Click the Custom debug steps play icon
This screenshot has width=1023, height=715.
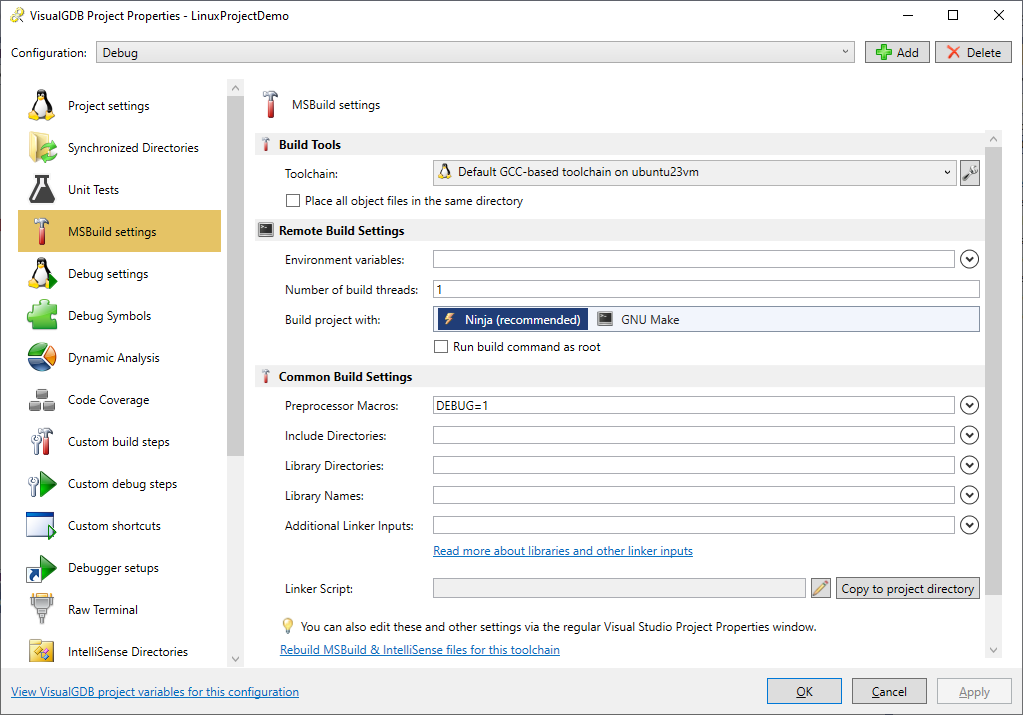point(42,483)
